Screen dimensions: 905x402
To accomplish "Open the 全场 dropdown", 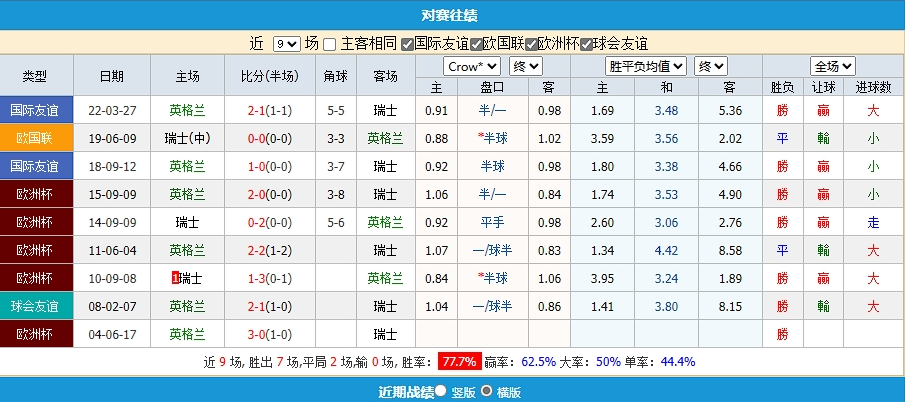I will point(833,66).
